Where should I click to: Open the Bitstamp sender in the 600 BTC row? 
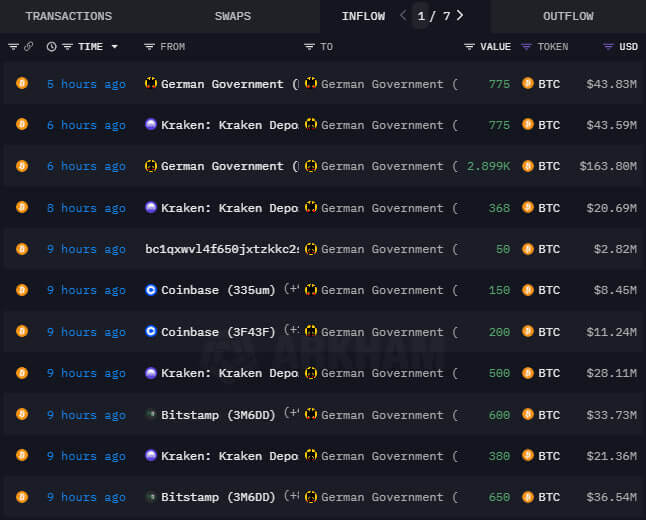pos(218,415)
